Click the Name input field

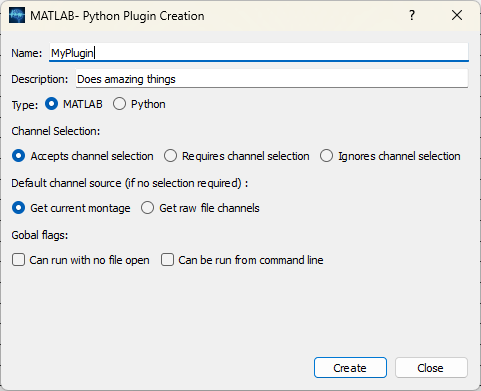[259, 52]
